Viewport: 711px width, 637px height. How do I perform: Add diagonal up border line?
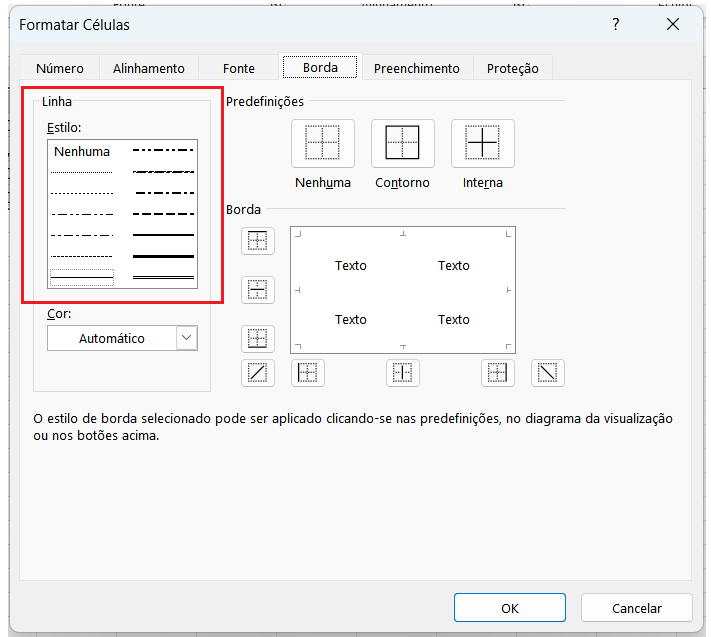click(x=258, y=373)
